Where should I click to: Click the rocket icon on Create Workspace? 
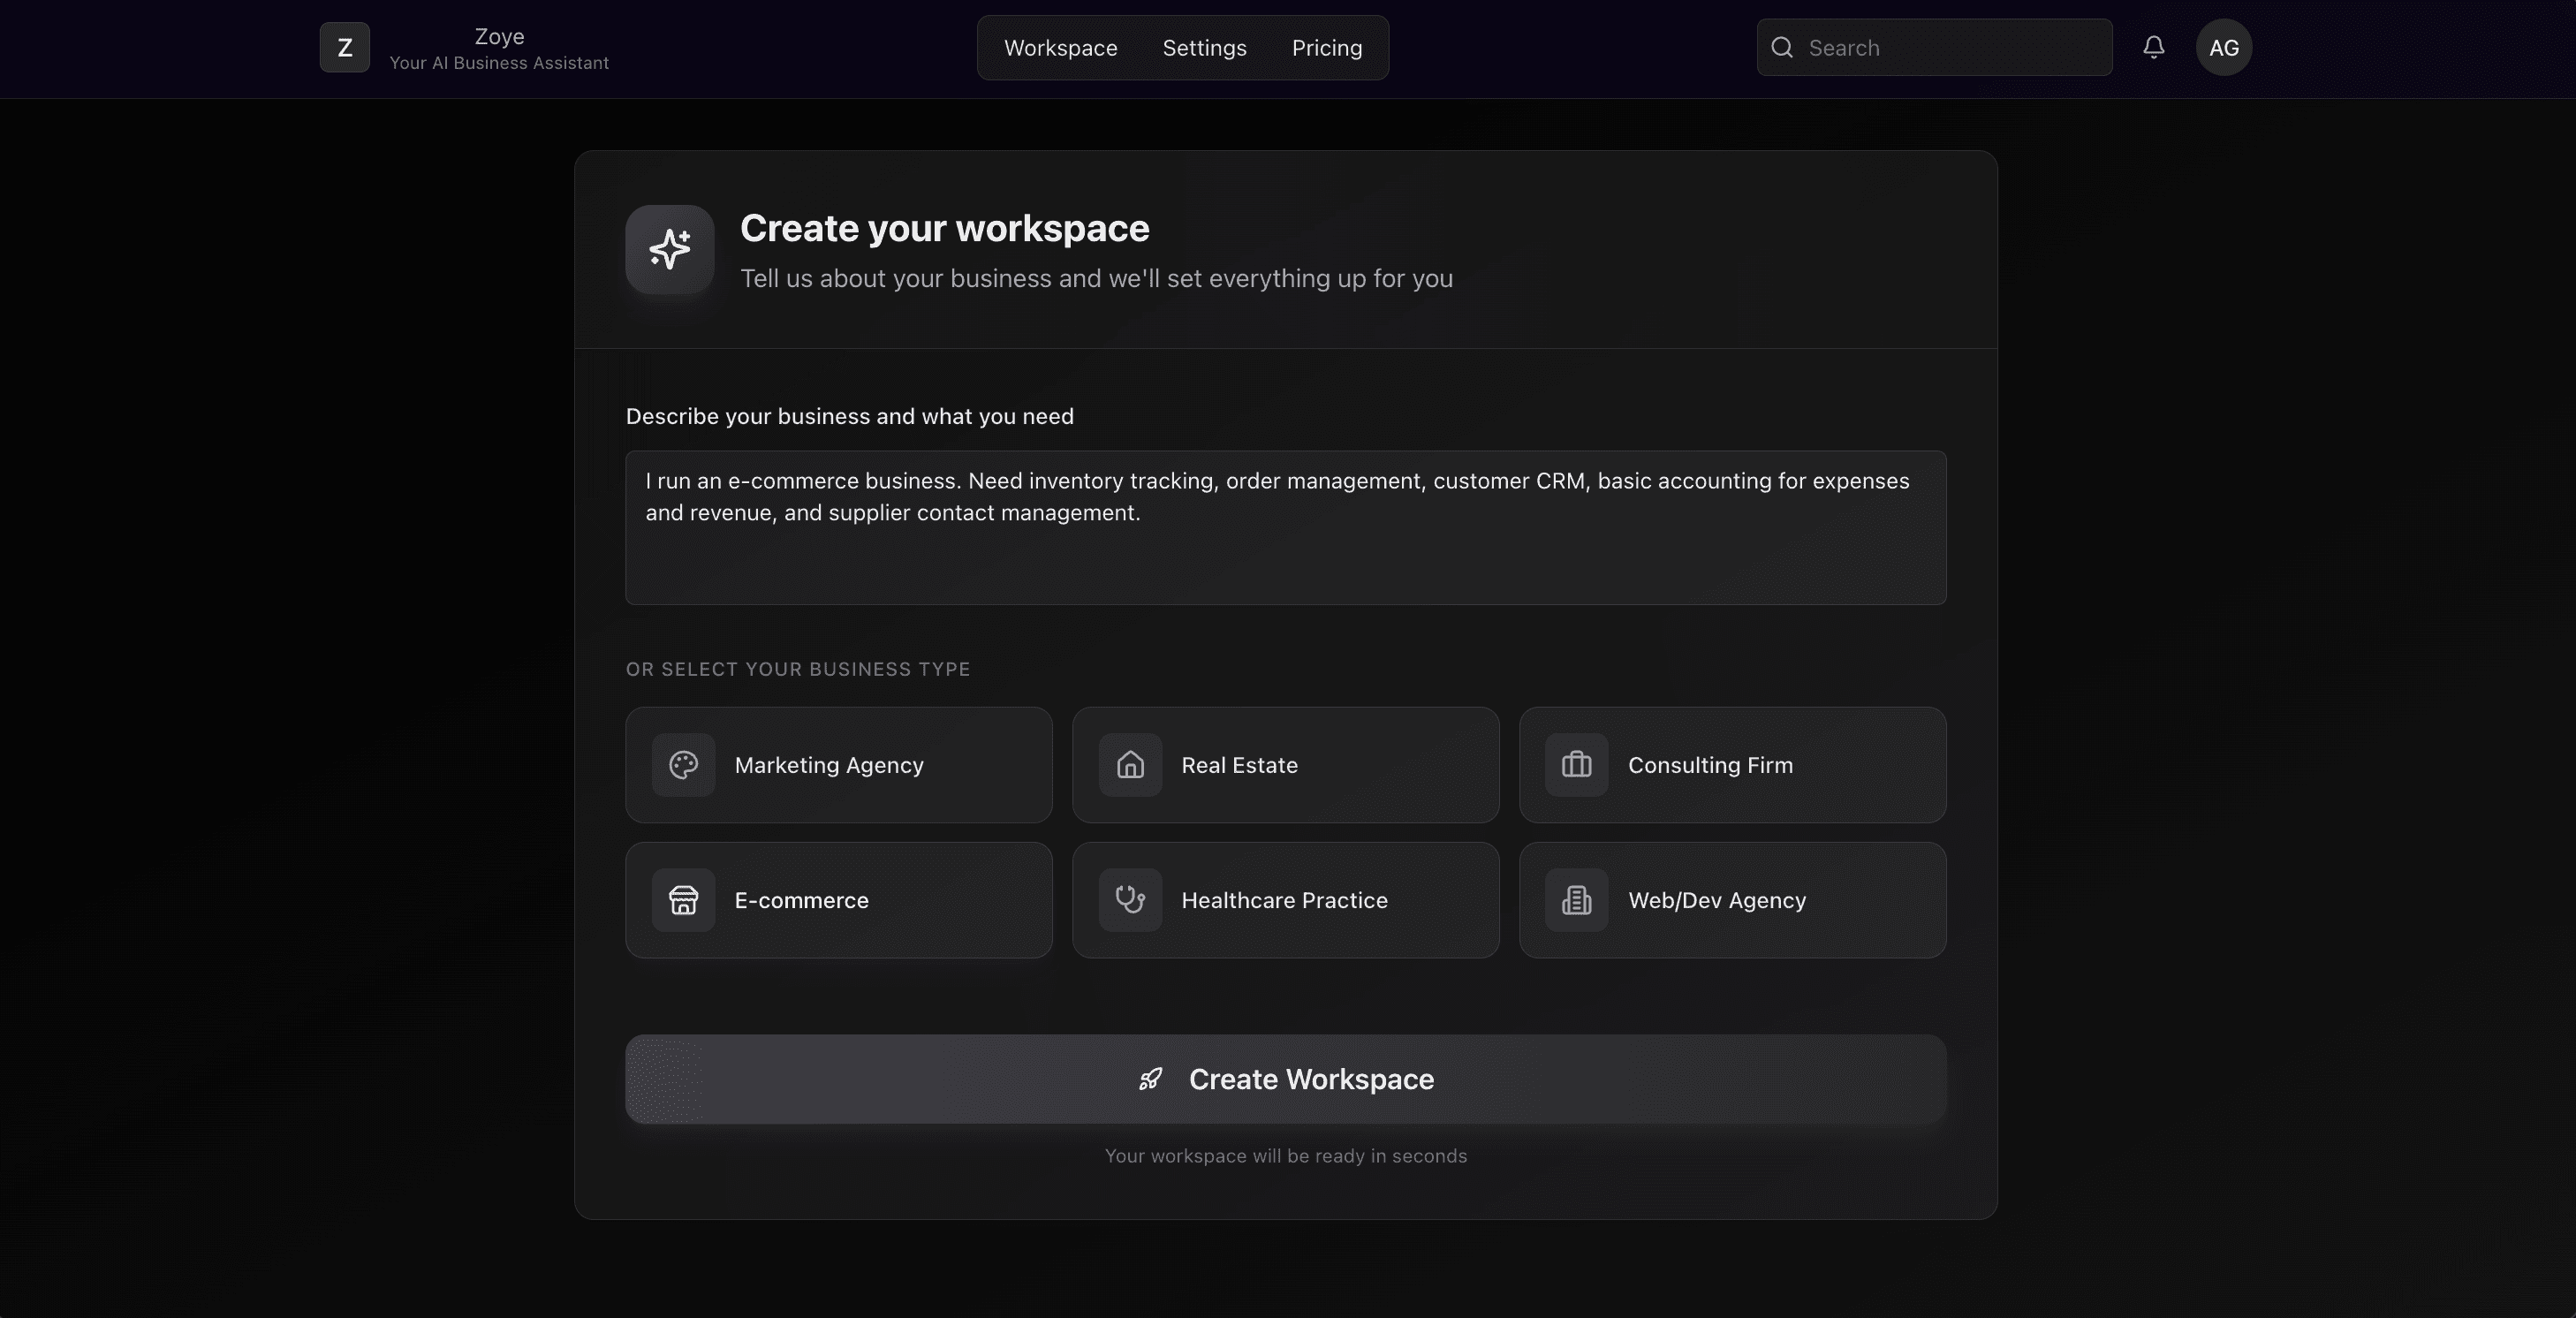click(1151, 1079)
